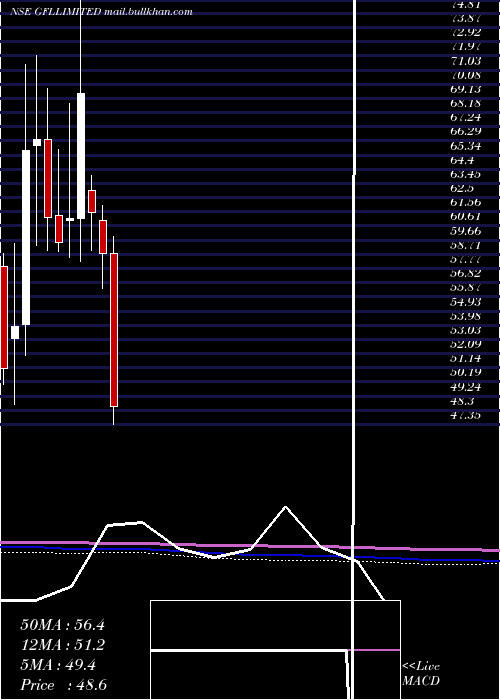500x700 pixels.
Task: Click the 50.19 price axis label
Action: tap(466, 372)
